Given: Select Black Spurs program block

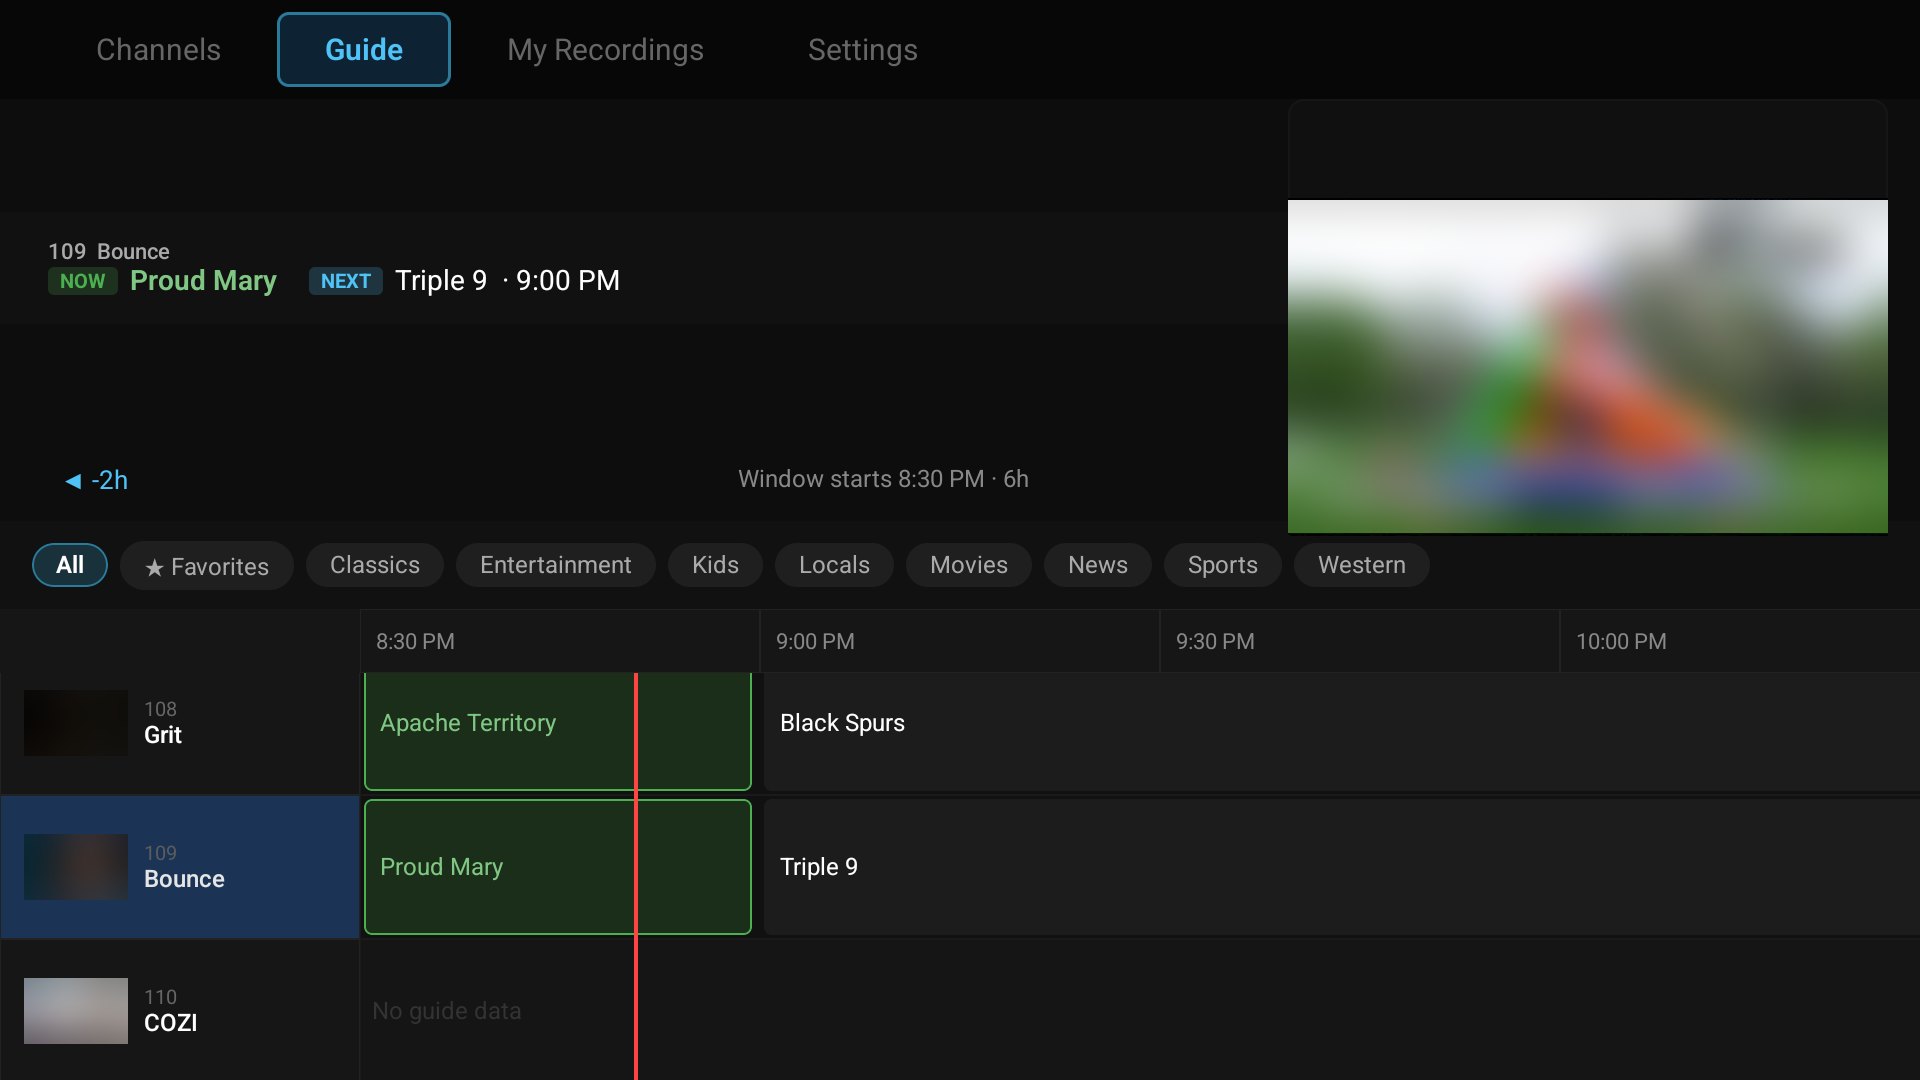Looking at the screenshot, I should [1341, 731].
